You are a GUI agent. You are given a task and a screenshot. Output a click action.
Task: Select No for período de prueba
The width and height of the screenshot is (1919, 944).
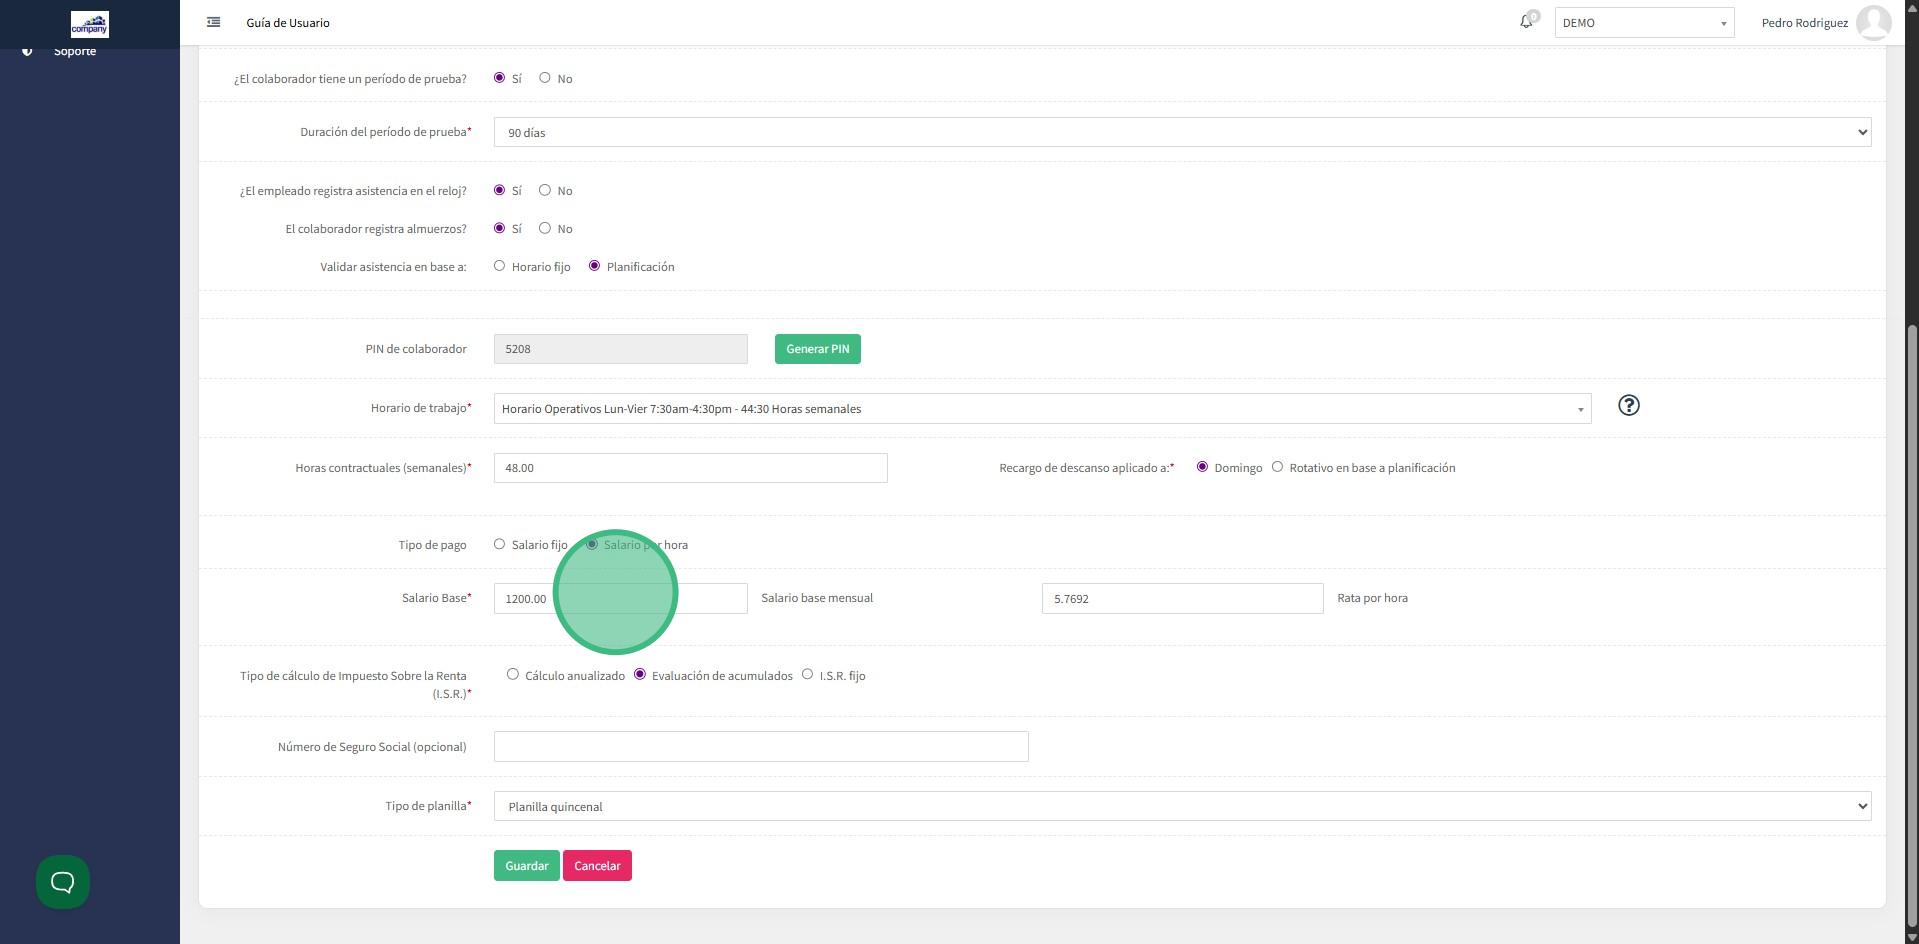(x=545, y=78)
